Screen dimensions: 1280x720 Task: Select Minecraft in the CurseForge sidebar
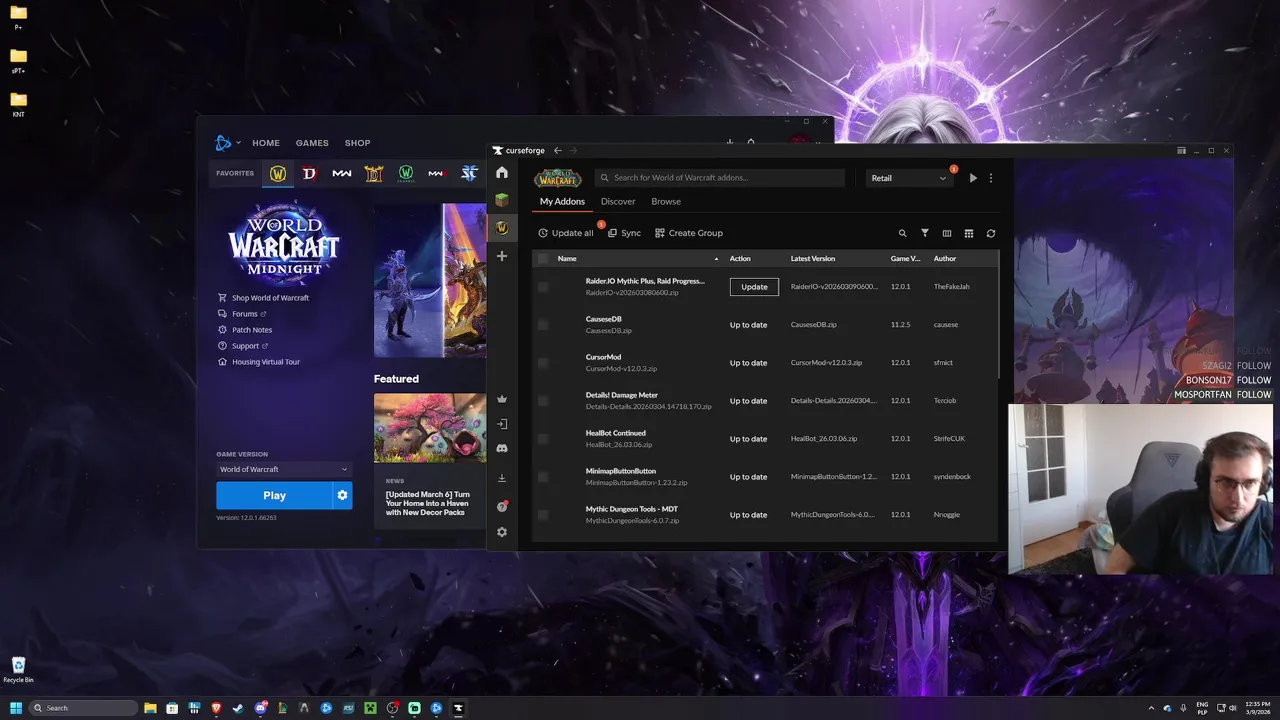(x=502, y=200)
